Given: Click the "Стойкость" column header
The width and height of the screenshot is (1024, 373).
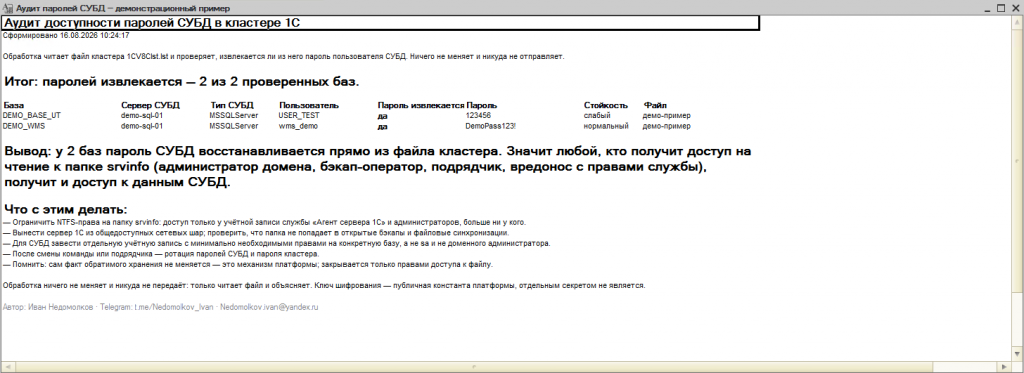Looking at the screenshot, I should [x=605, y=105].
